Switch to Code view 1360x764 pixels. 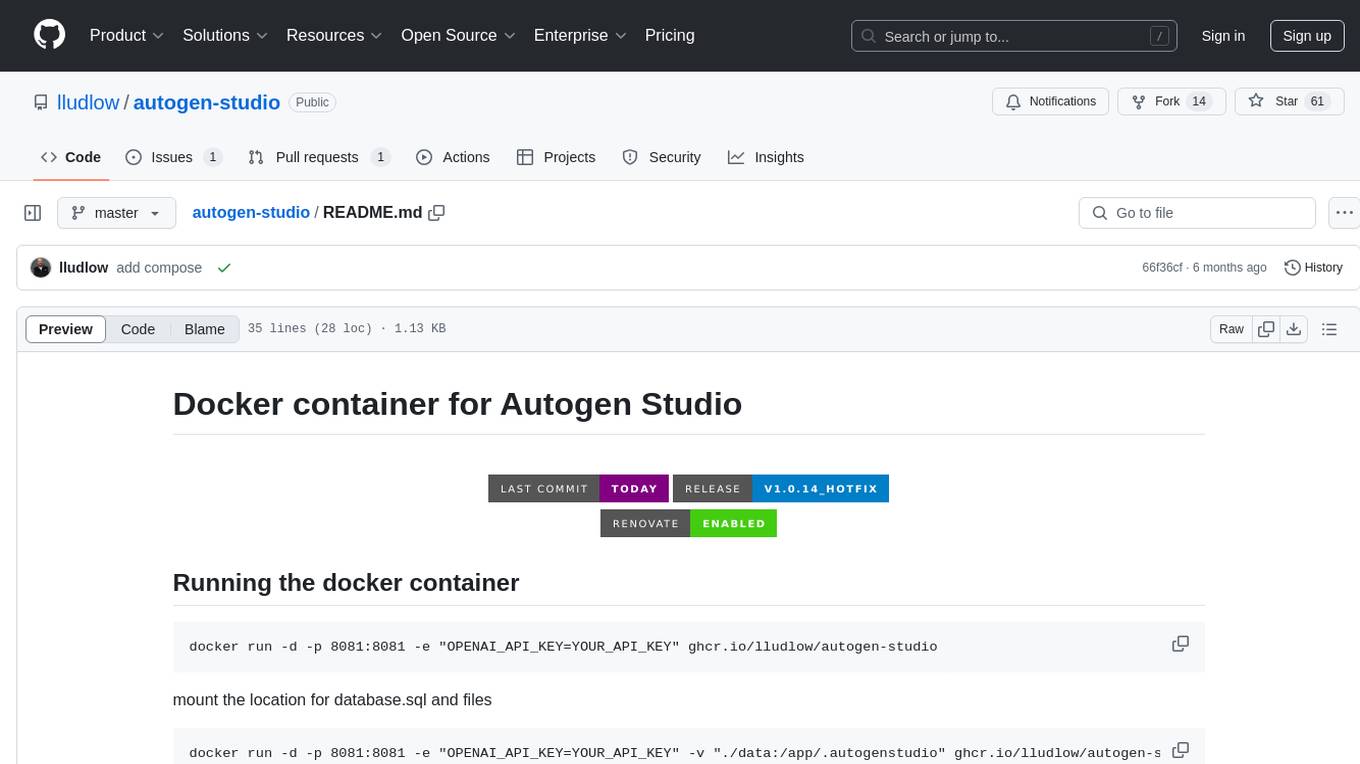click(138, 329)
